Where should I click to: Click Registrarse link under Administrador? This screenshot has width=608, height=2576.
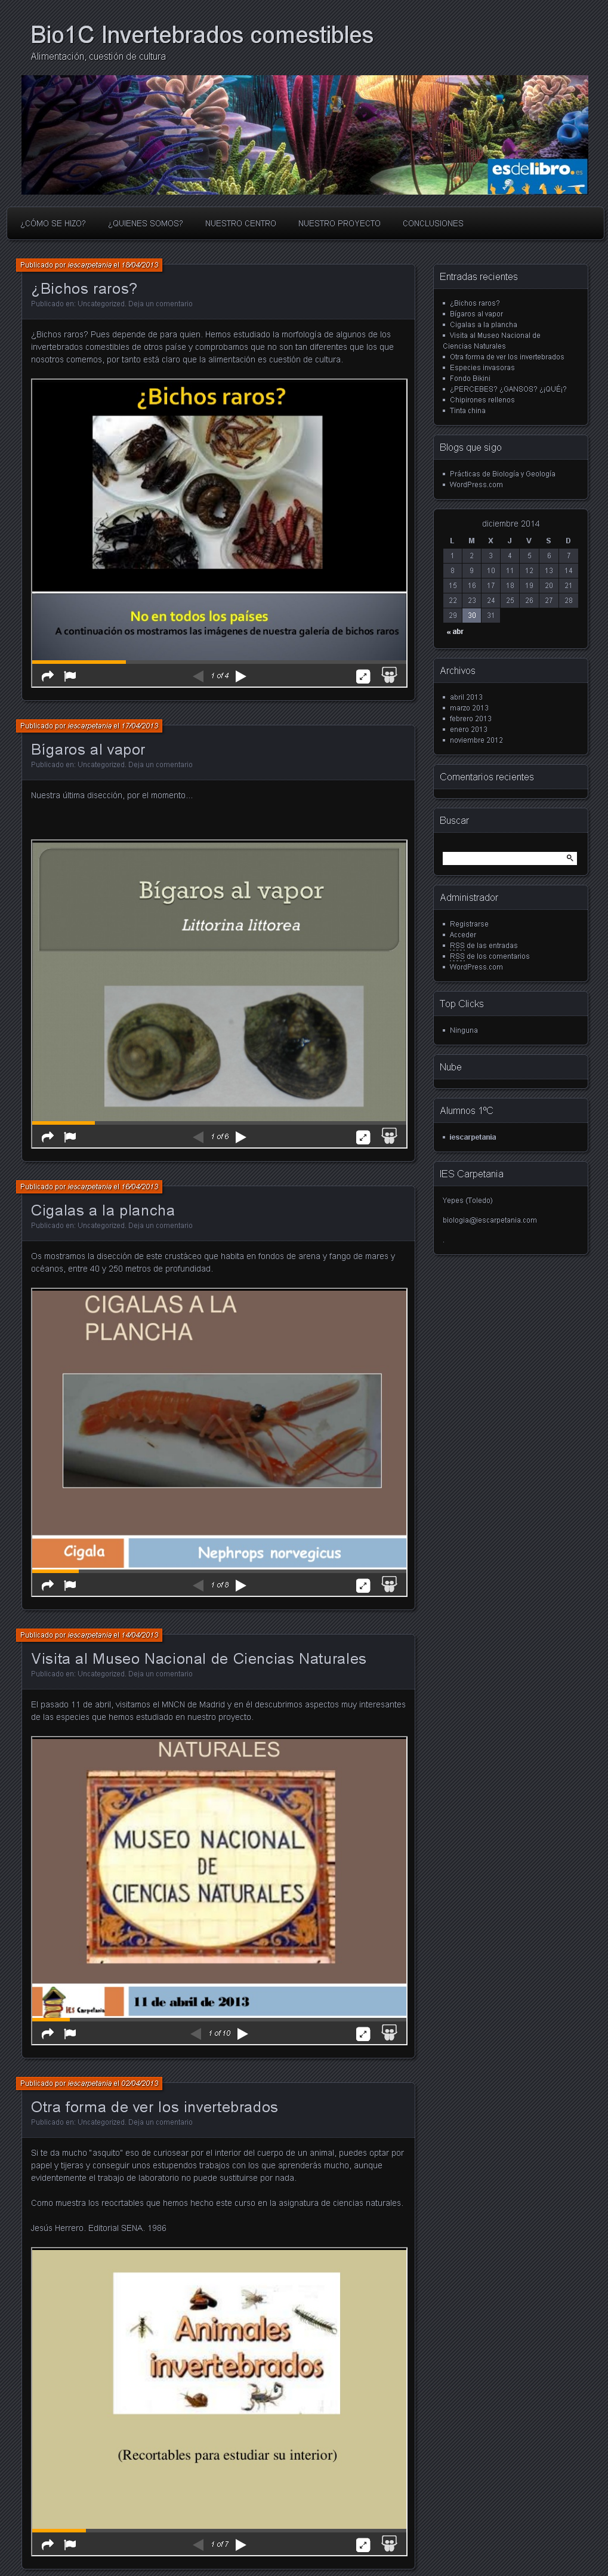click(469, 924)
